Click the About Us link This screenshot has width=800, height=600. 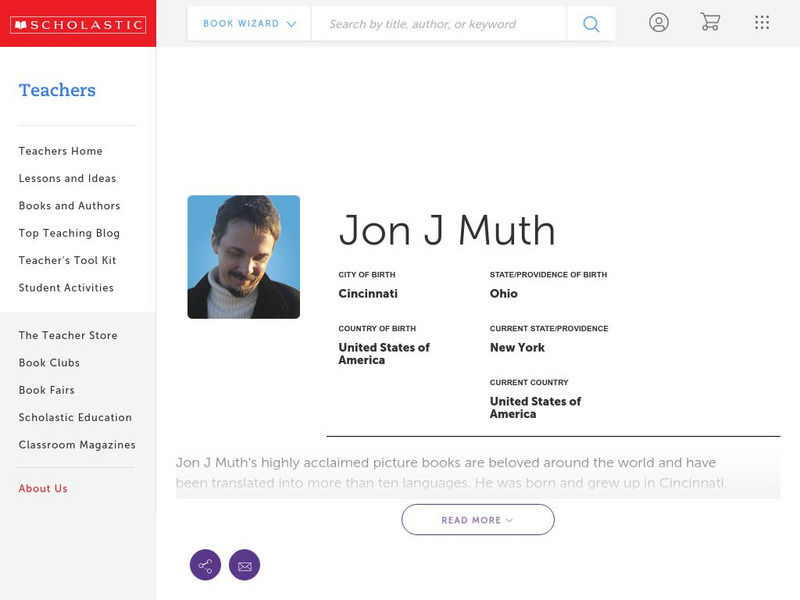click(43, 489)
